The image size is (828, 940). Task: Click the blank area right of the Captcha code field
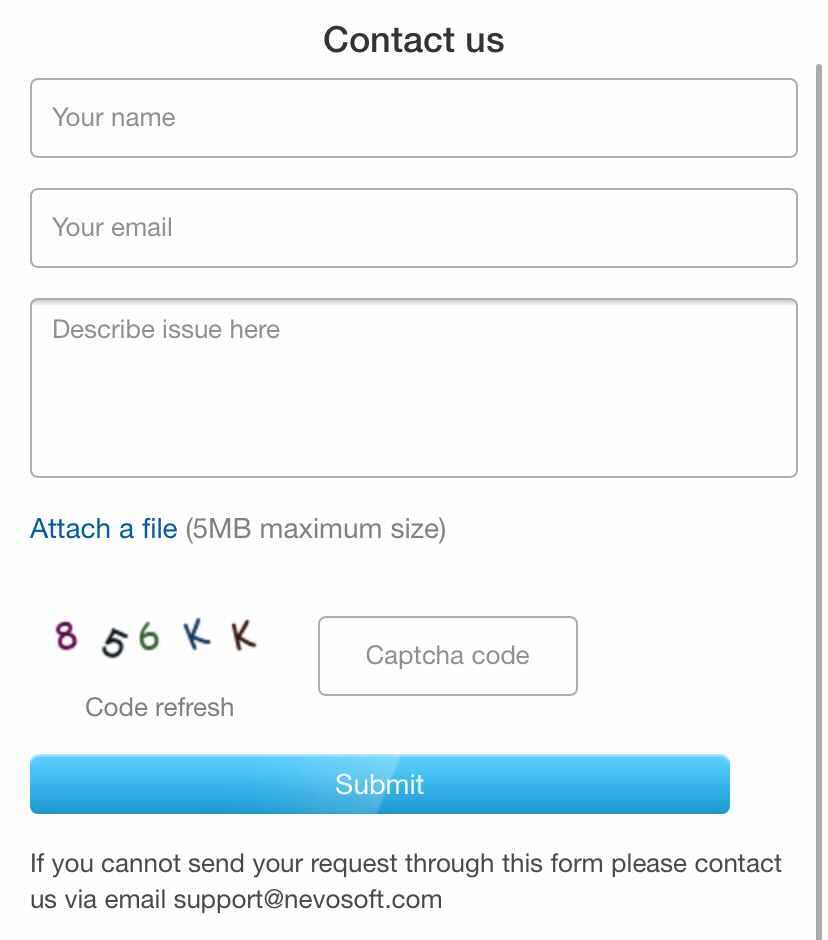click(692, 656)
